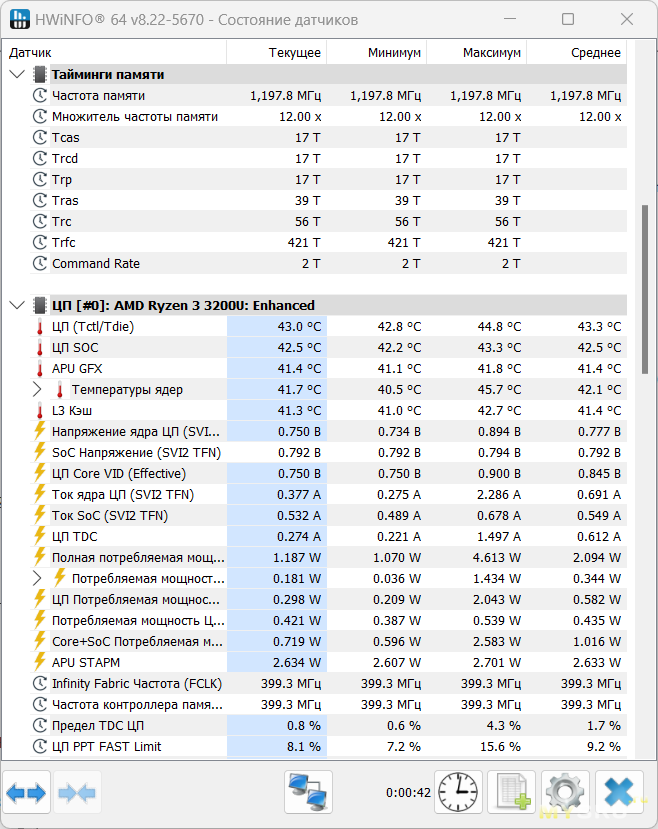Open sensor settings gear icon
658x829 pixels.
565,791
